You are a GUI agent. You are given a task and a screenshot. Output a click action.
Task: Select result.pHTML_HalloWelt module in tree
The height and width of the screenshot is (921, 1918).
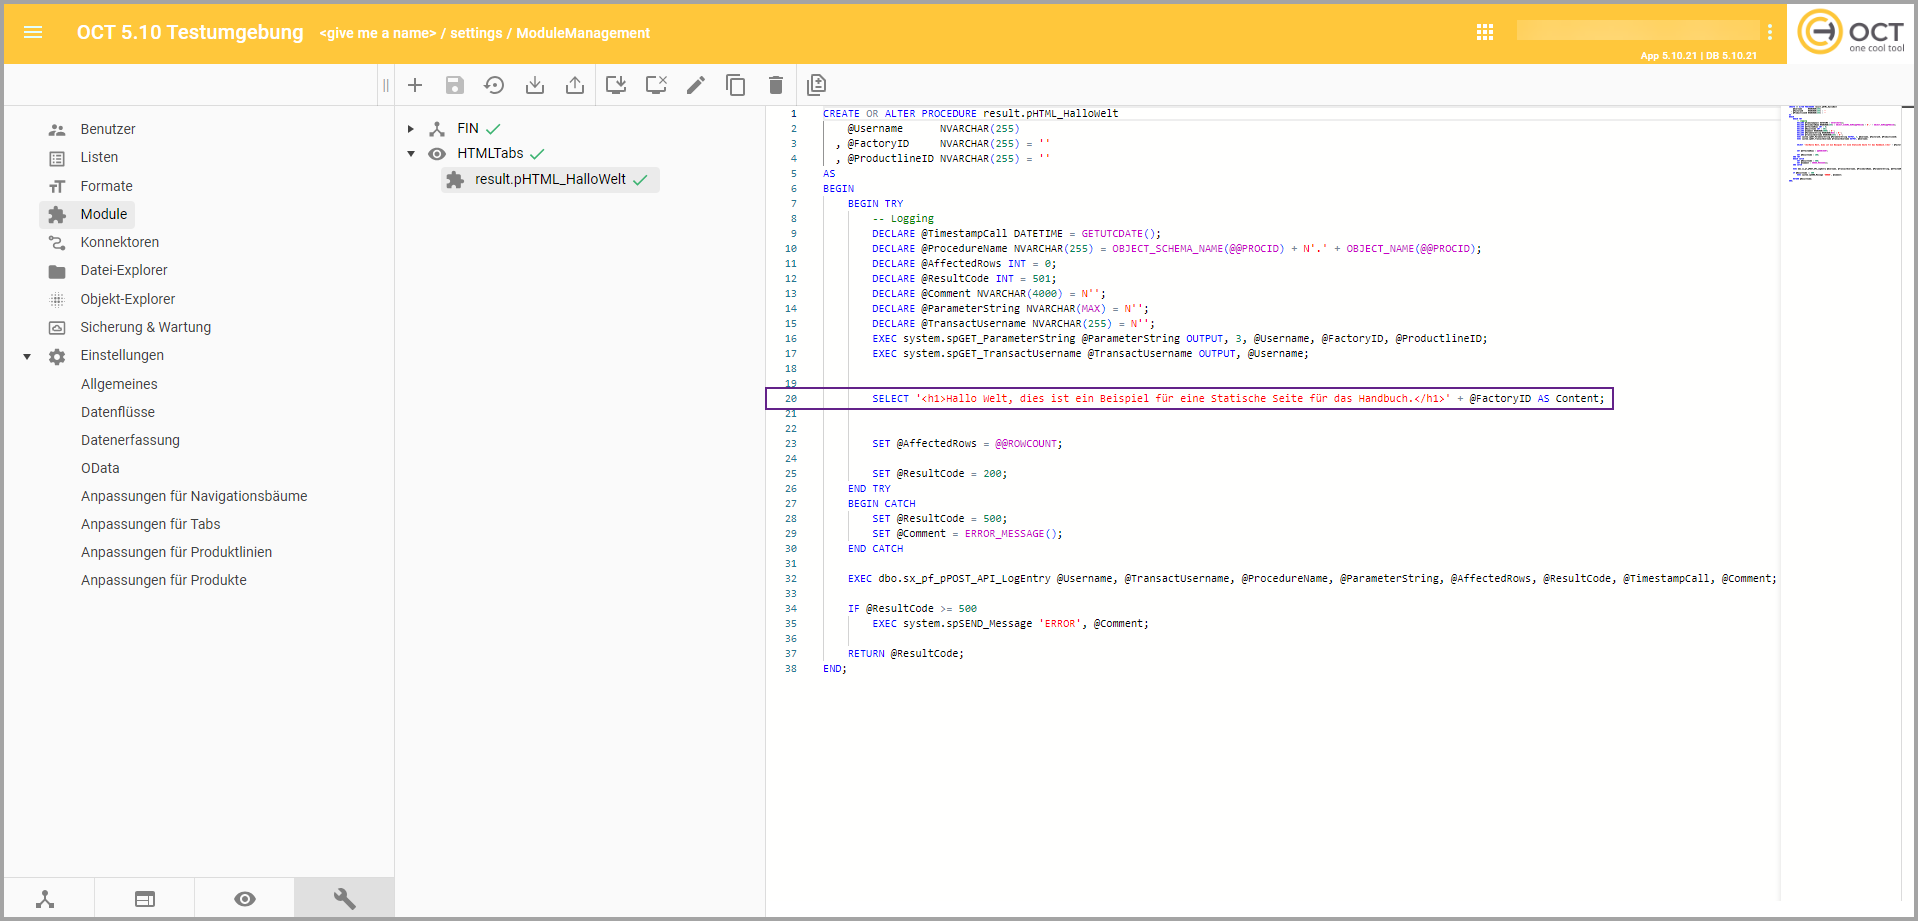click(550, 180)
